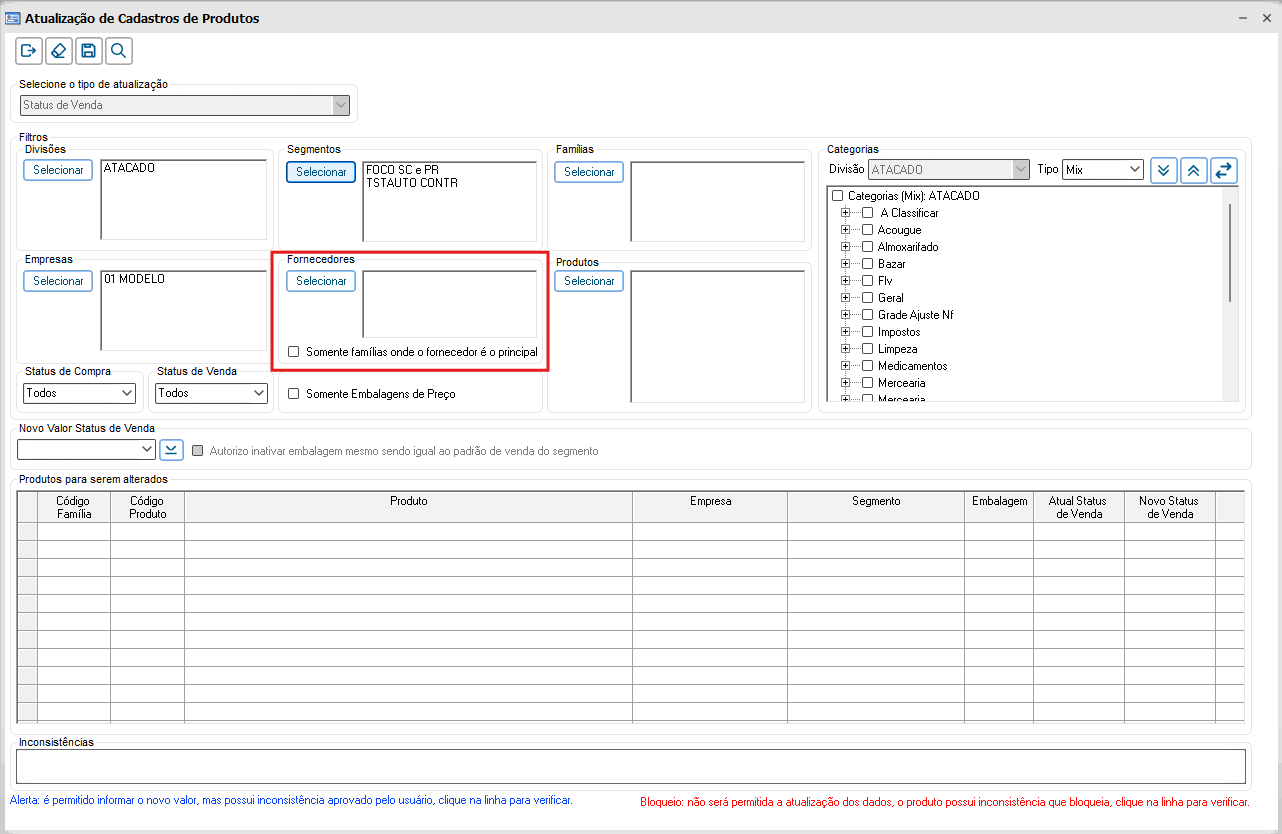Enable 'Somente famílias onde o fornecedor é o principal'
The height and width of the screenshot is (834, 1282).
294,352
